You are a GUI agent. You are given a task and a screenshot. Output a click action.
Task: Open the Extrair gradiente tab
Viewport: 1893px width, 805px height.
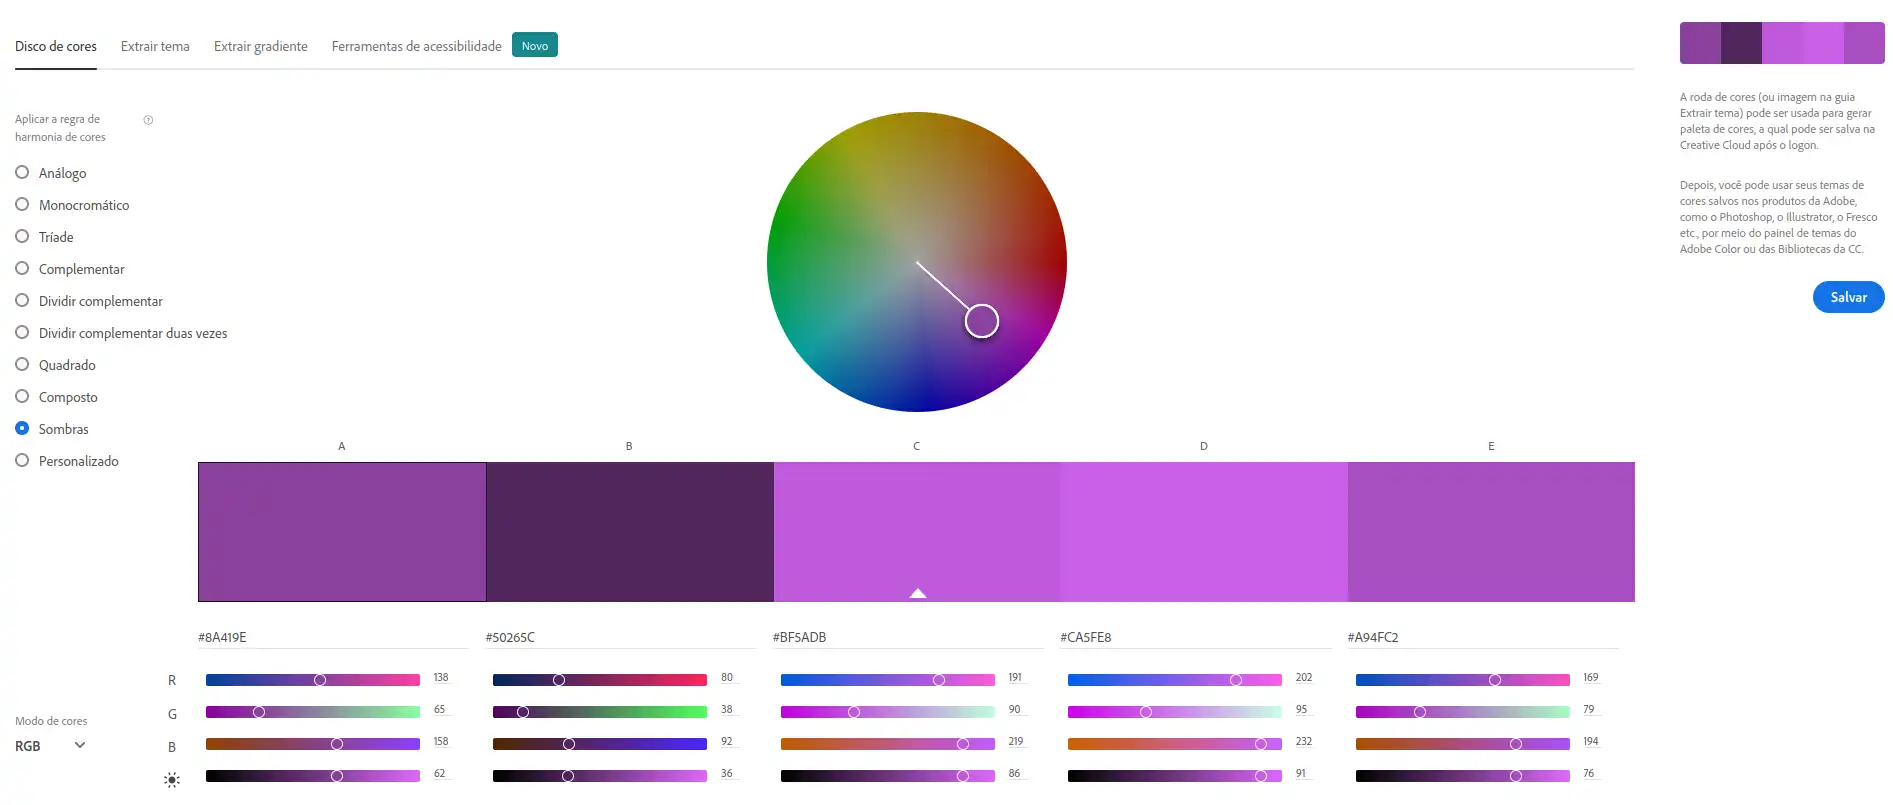(x=260, y=46)
